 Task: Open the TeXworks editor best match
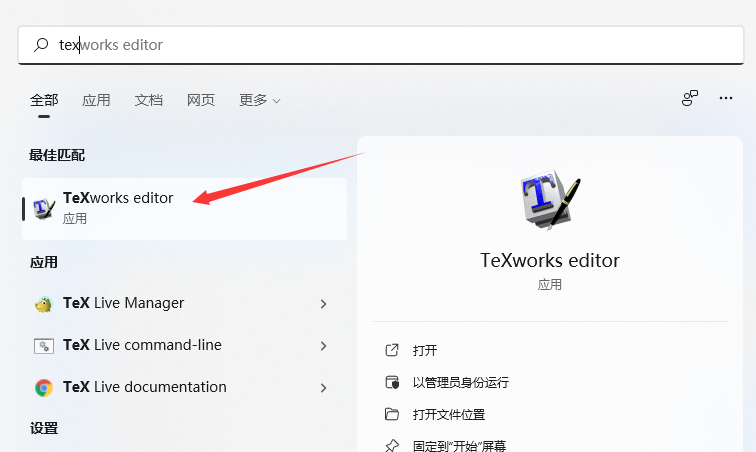[x=184, y=209]
